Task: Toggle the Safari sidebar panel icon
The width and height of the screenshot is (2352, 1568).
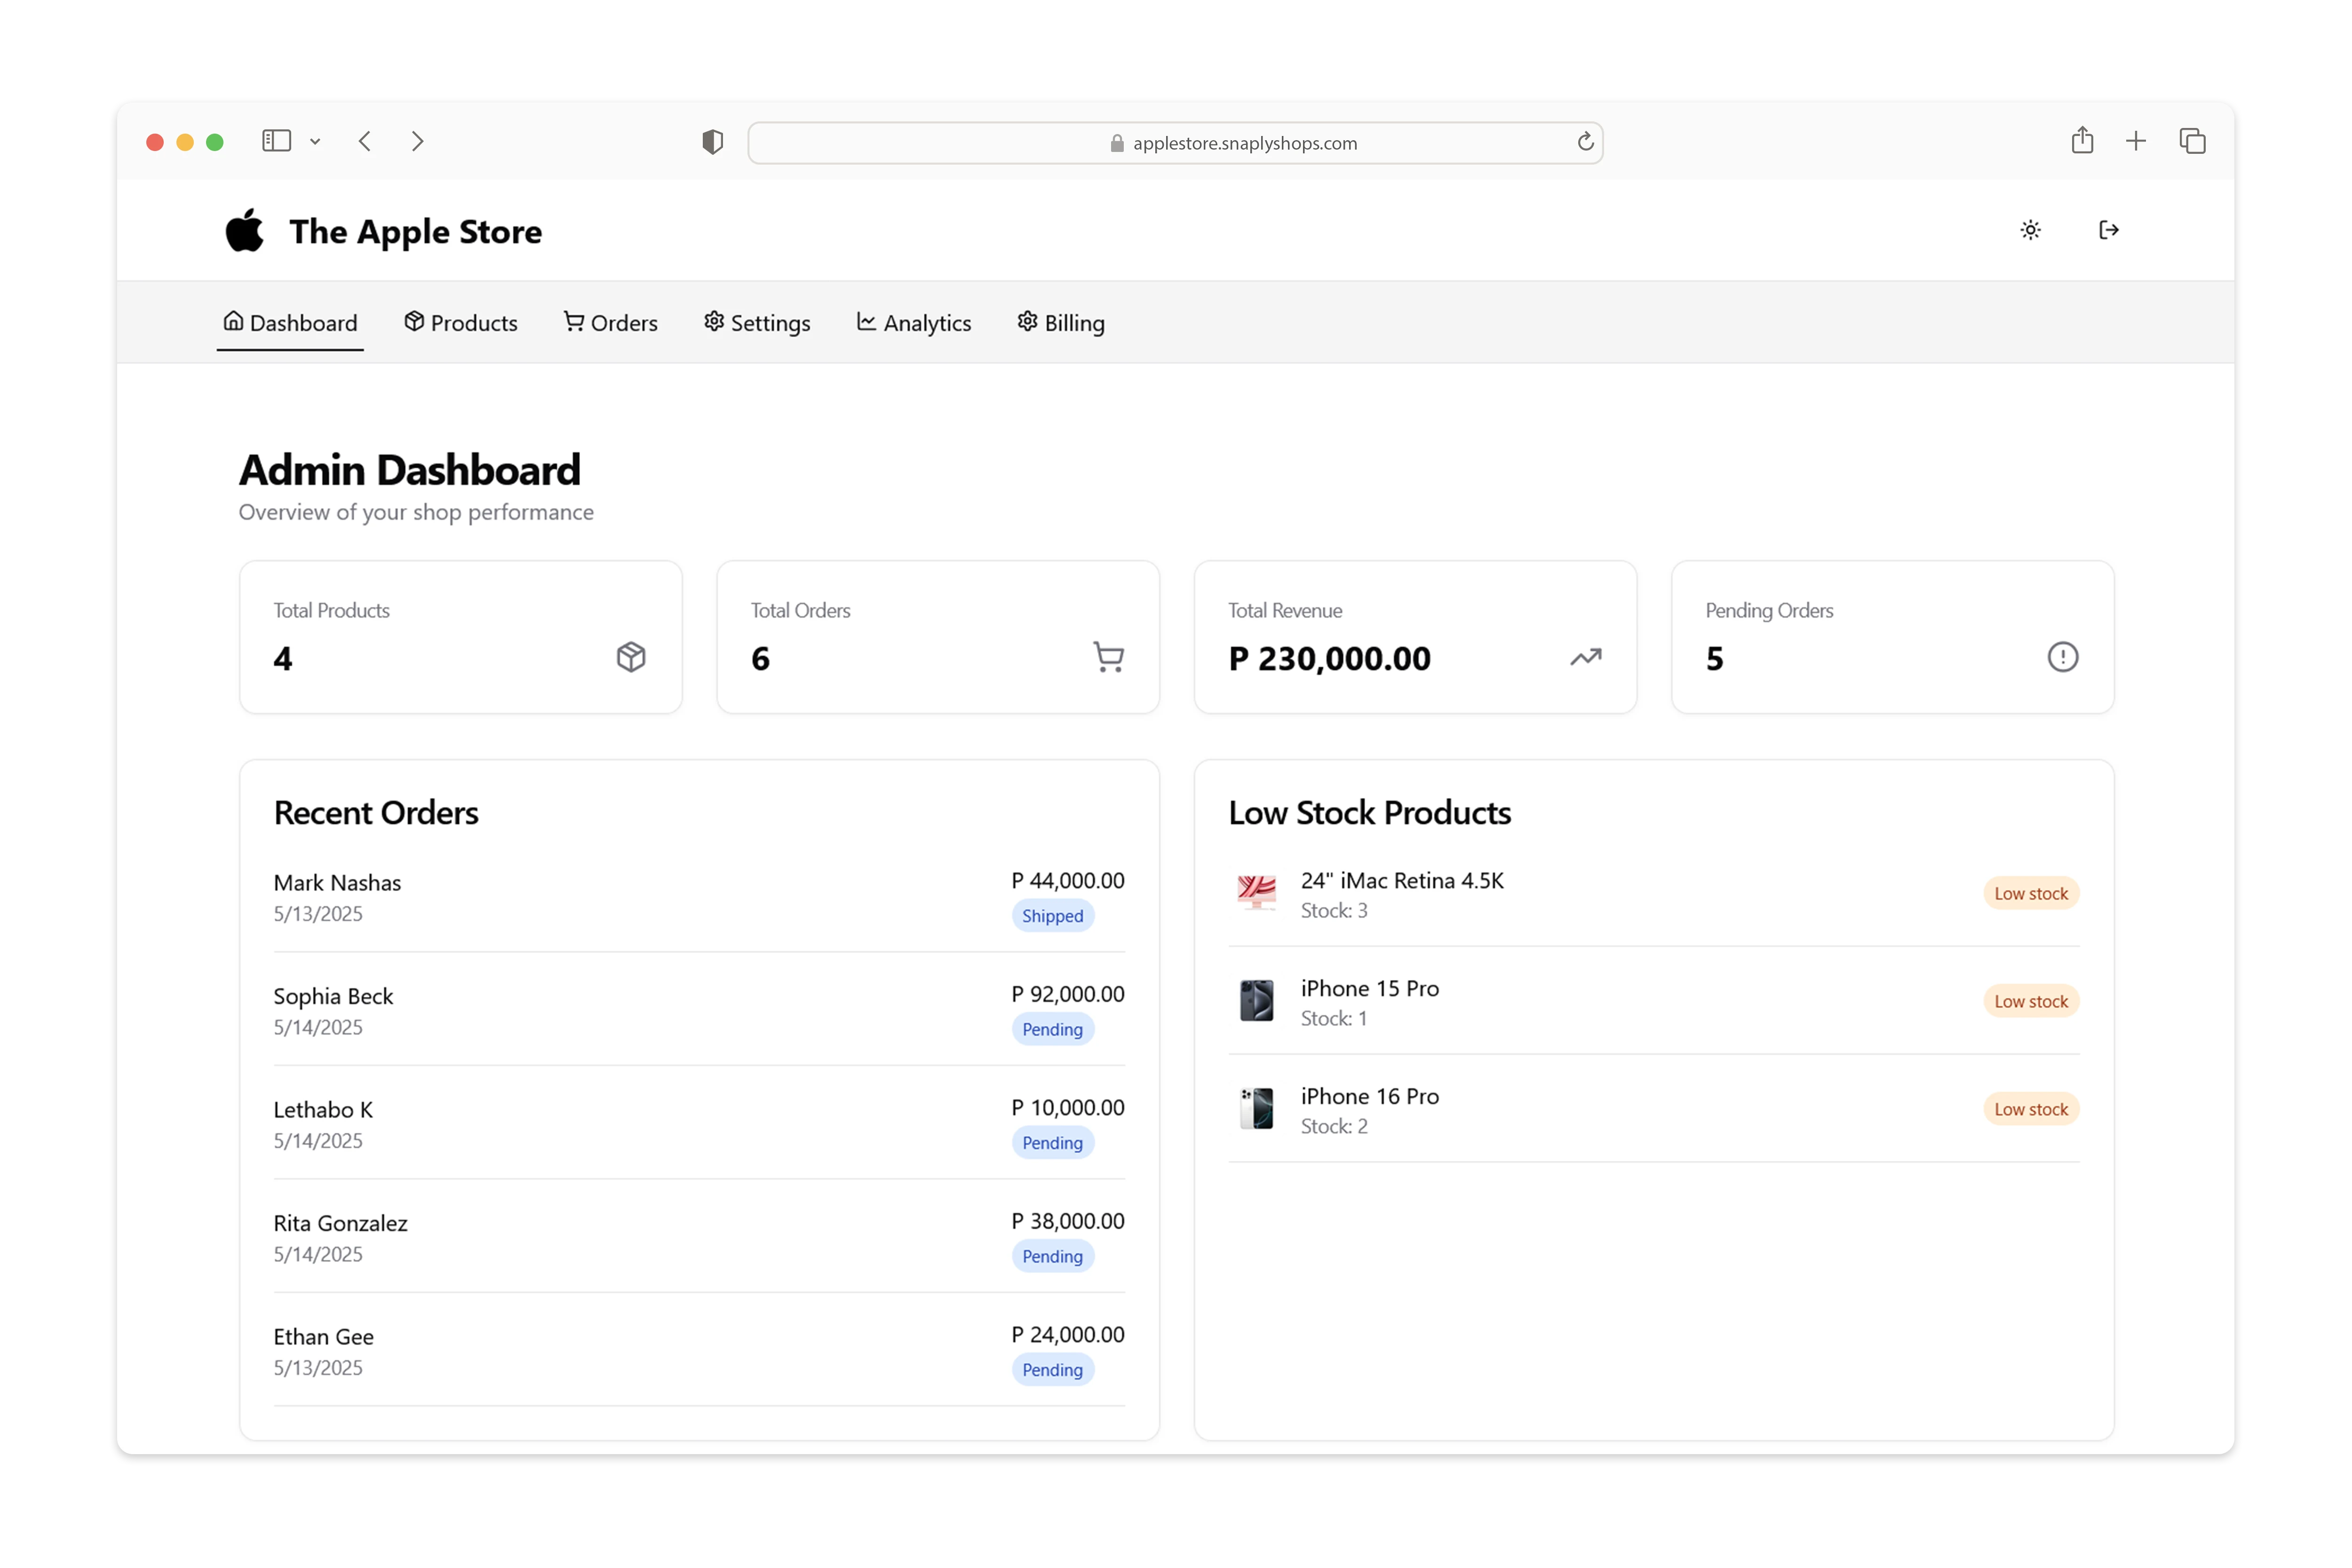Action: [276, 140]
